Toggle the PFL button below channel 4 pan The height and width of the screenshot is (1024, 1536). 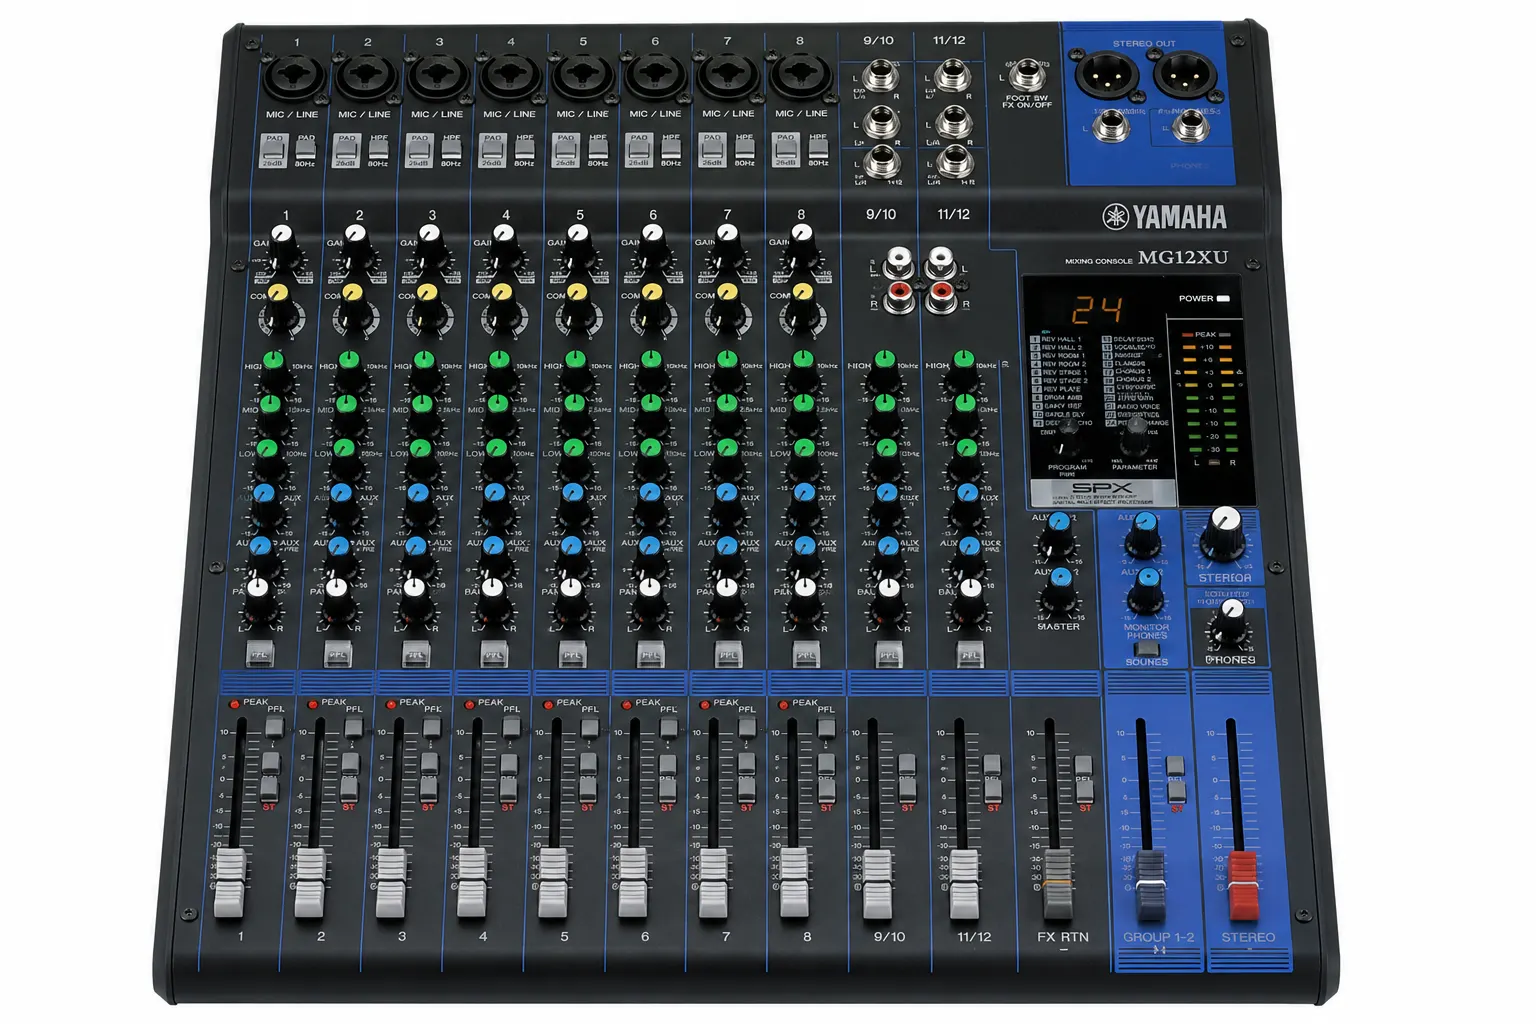pyautogui.click(x=494, y=654)
